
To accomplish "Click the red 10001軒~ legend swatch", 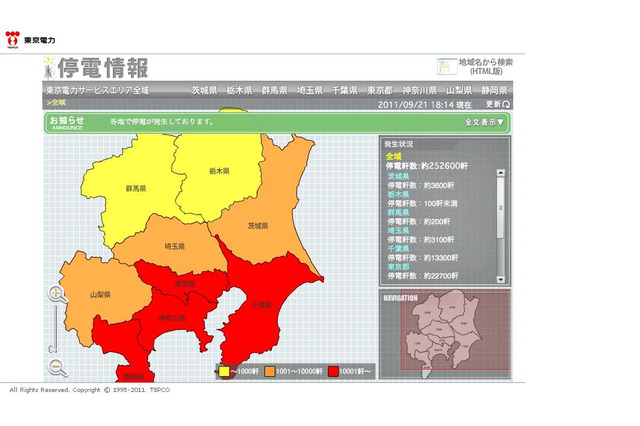I will pyautogui.click(x=333, y=371).
